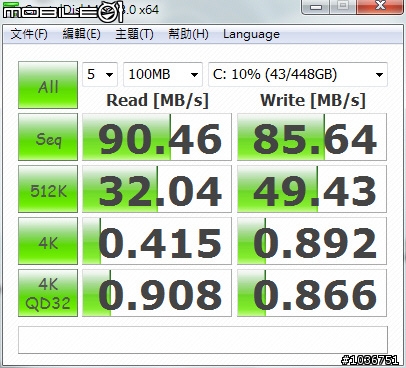This screenshot has height=368, width=406.
Task: Select the Seq write value 85.64
Action: 312,137
